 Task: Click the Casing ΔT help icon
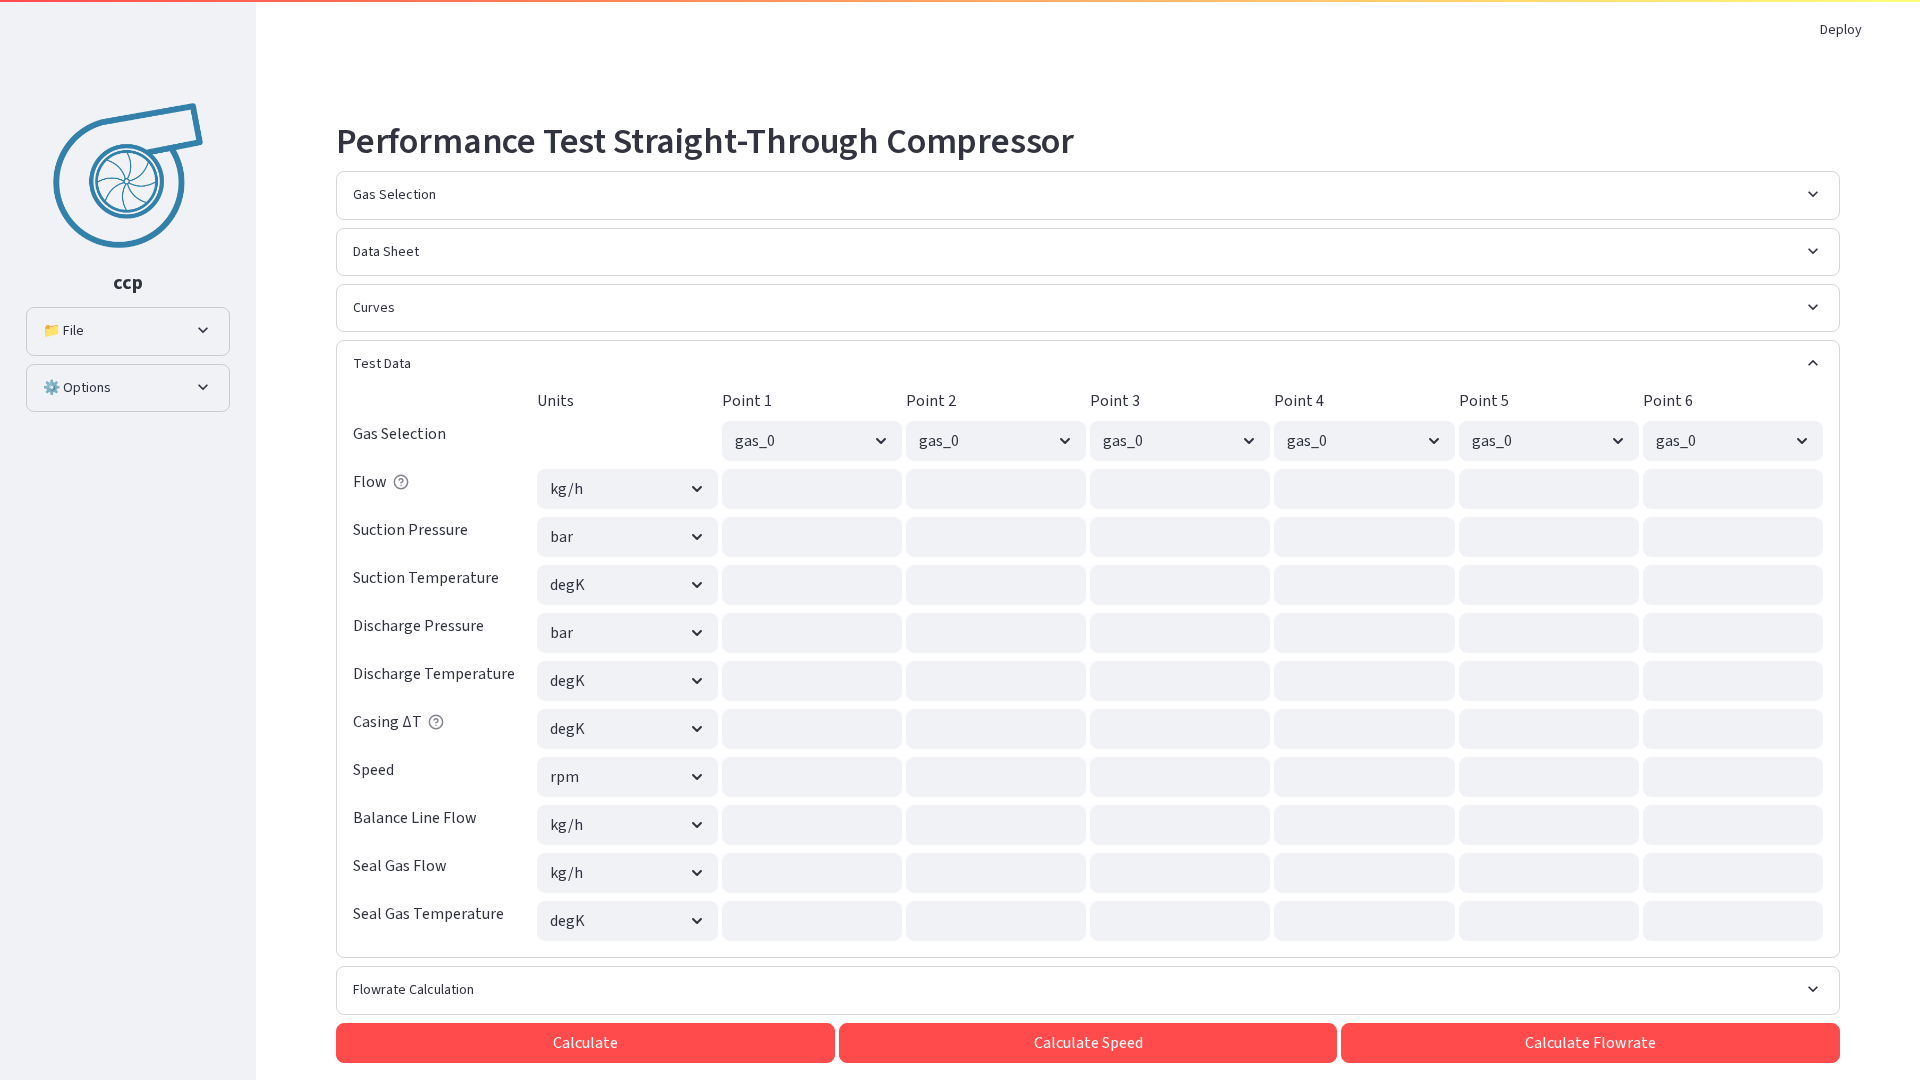pyautogui.click(x=436, y=722)
